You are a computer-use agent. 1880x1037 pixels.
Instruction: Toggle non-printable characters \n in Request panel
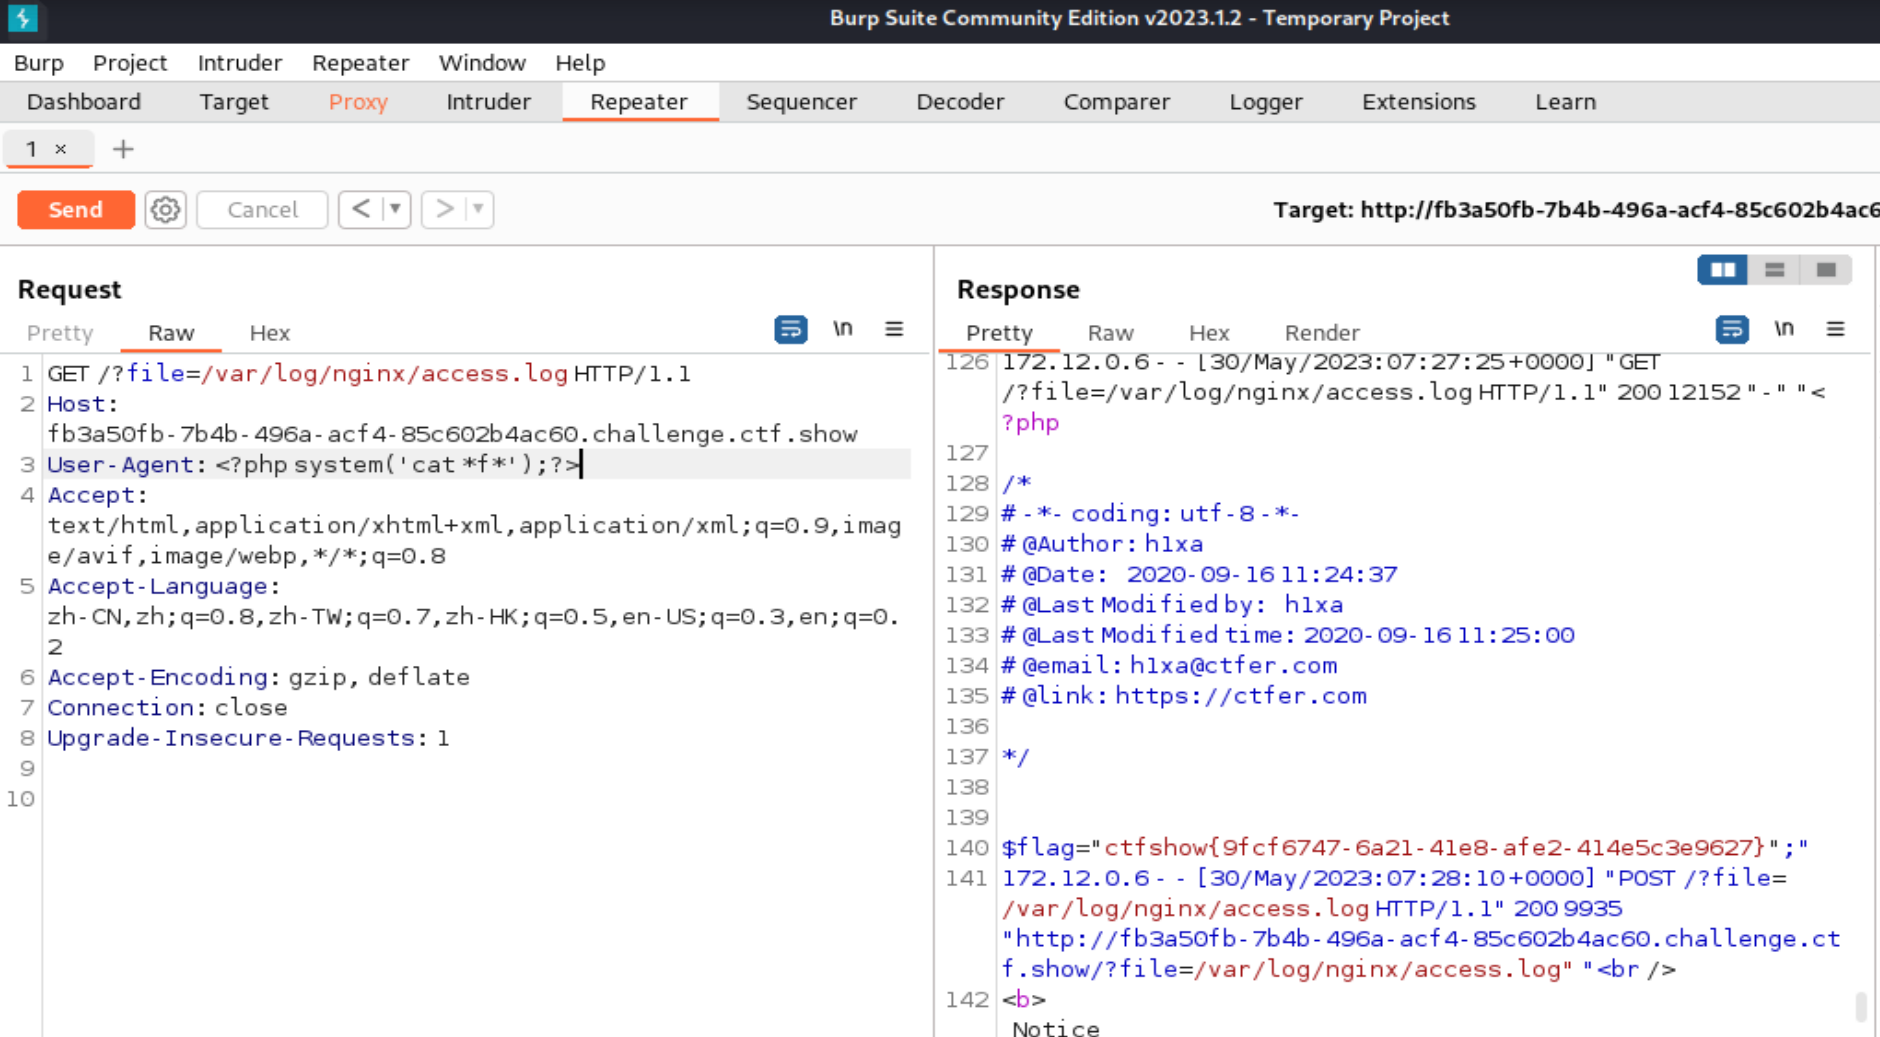843,329
